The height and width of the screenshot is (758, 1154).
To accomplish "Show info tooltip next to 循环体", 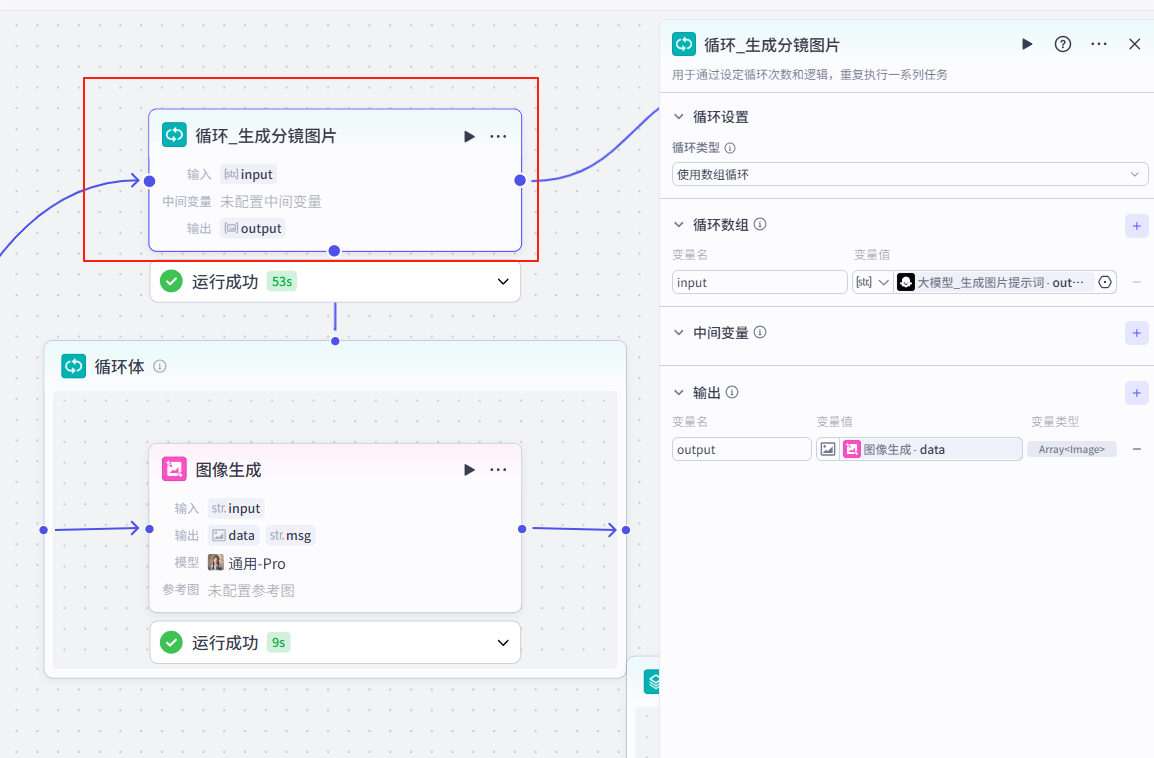I will click(160, 367).
